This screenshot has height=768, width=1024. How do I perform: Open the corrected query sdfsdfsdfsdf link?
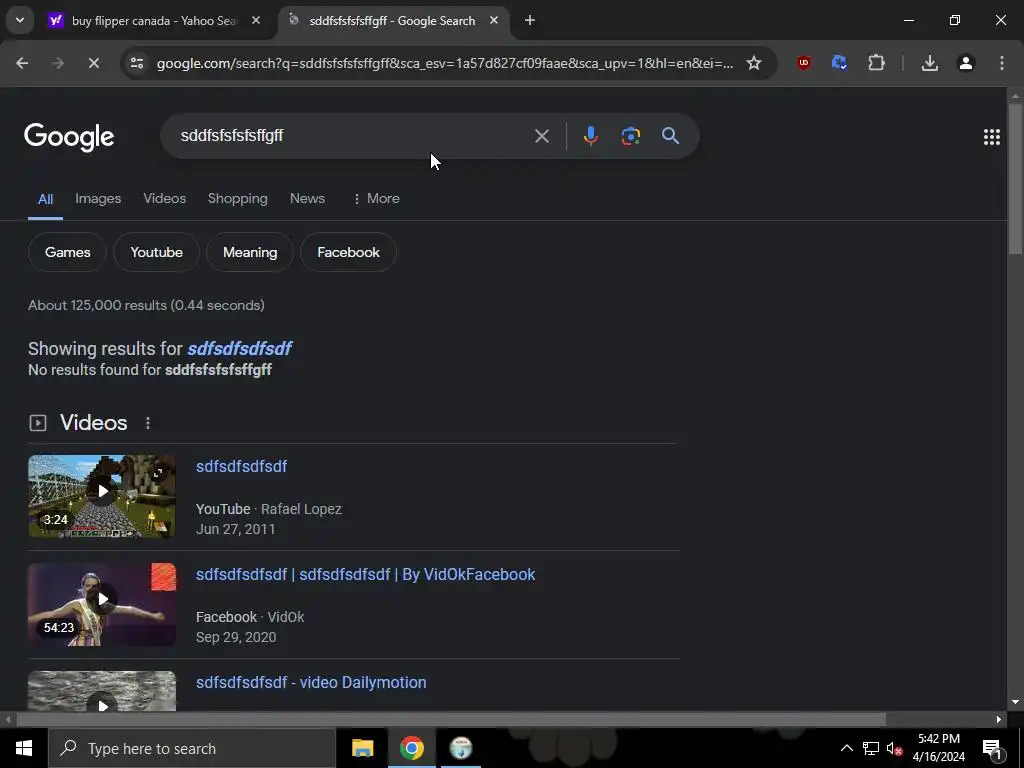240,349
